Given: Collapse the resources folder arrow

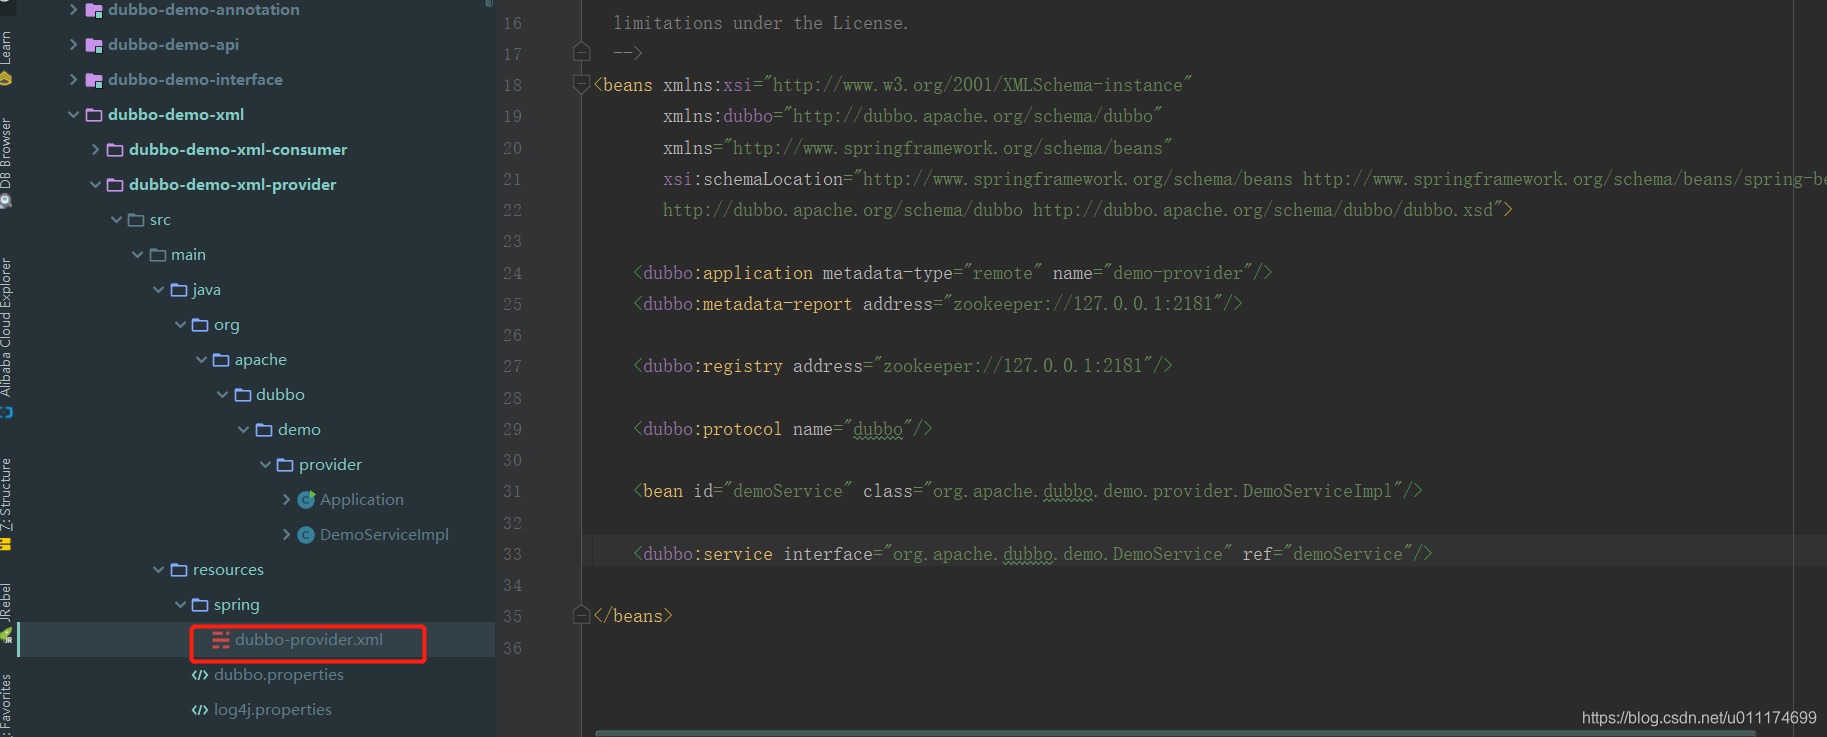Looking at the screenshot, I should (x=158, y=570).
